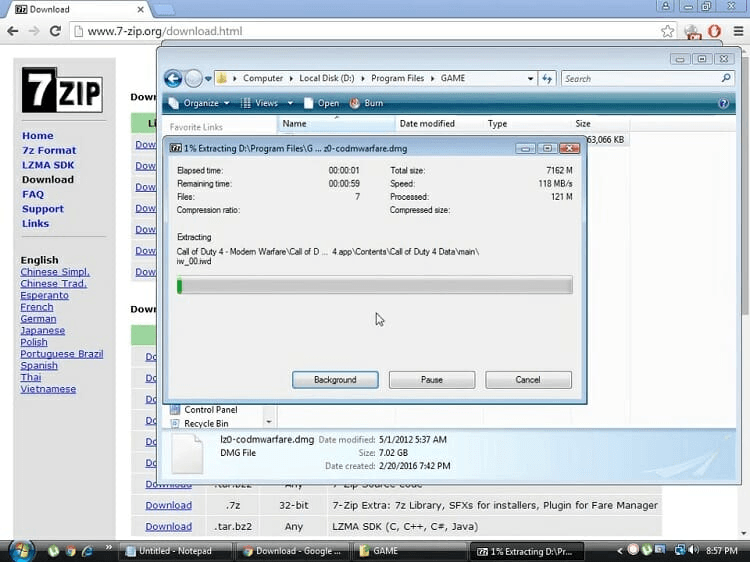Open the Windows Start orb

point(21,550)
